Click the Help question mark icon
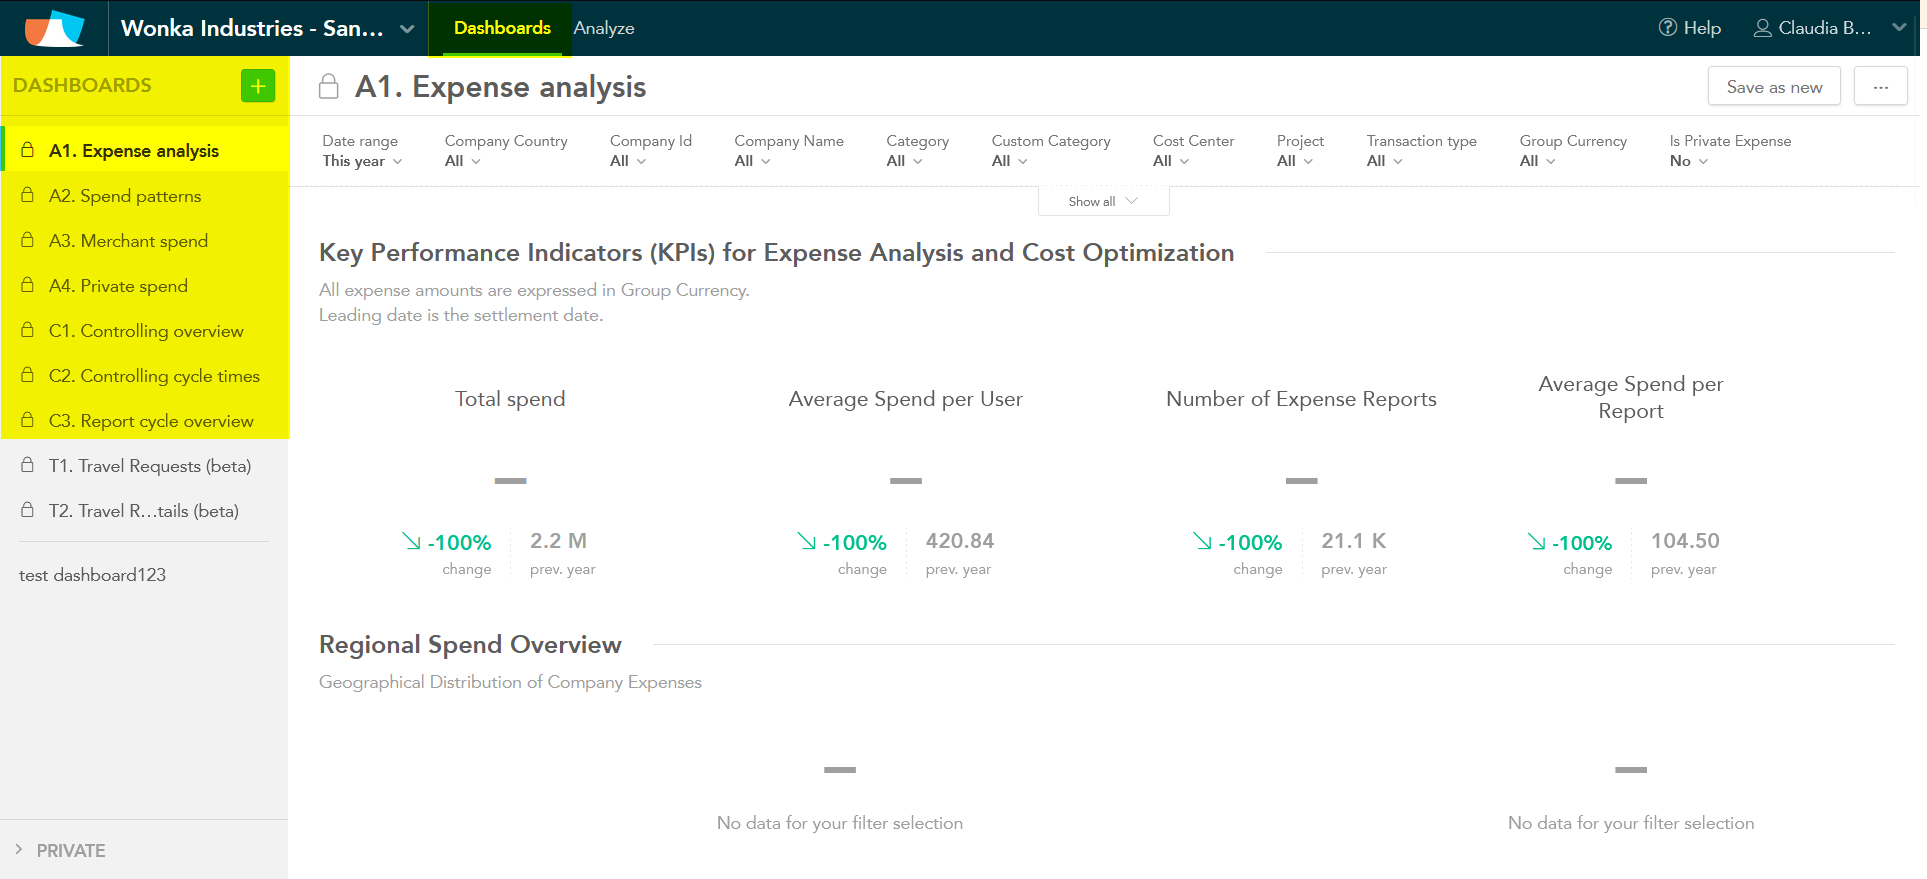The width and height of the screenshot is (1927, 879). point(1667,28)
